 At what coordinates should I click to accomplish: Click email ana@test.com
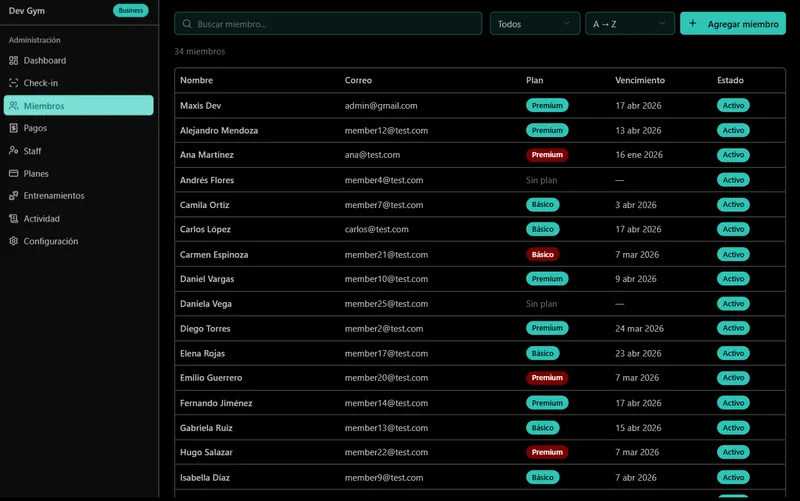coord(372,155)
